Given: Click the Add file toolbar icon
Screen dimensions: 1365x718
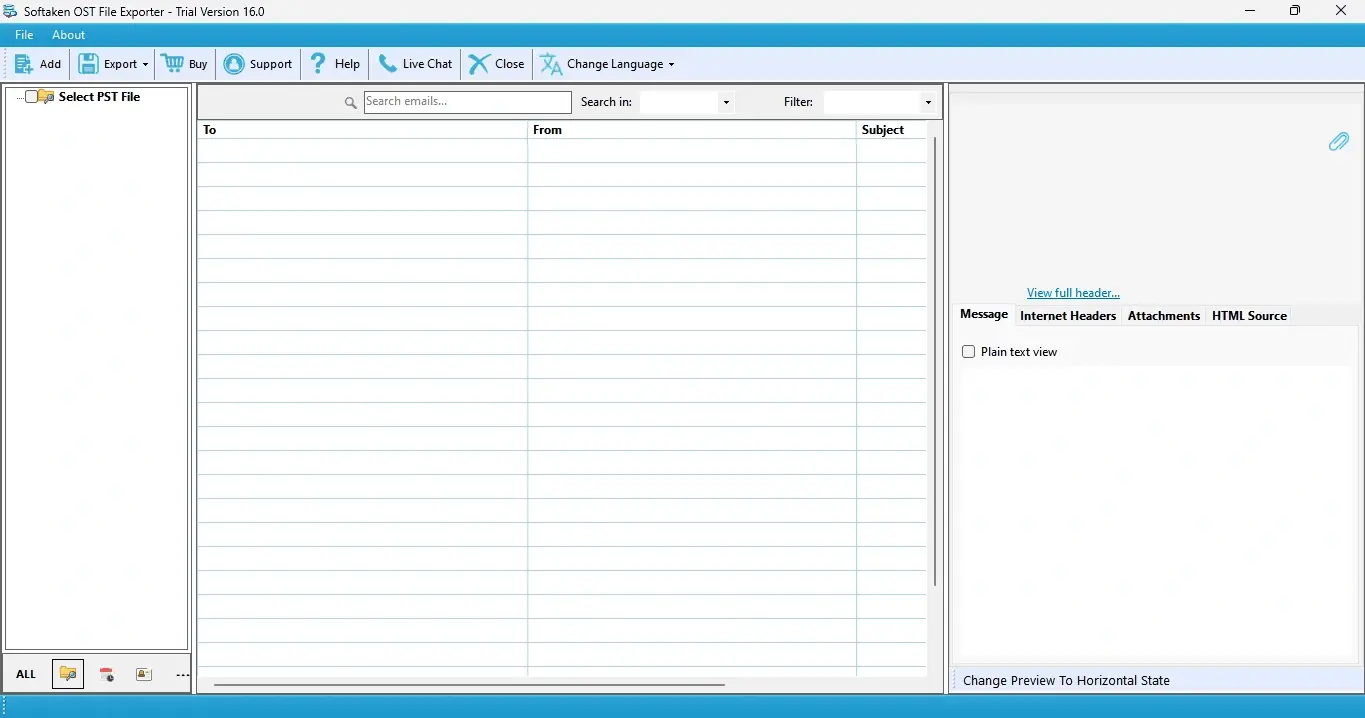Looking at the screenshot, I should pyautogui.click(x=24, y=64).
